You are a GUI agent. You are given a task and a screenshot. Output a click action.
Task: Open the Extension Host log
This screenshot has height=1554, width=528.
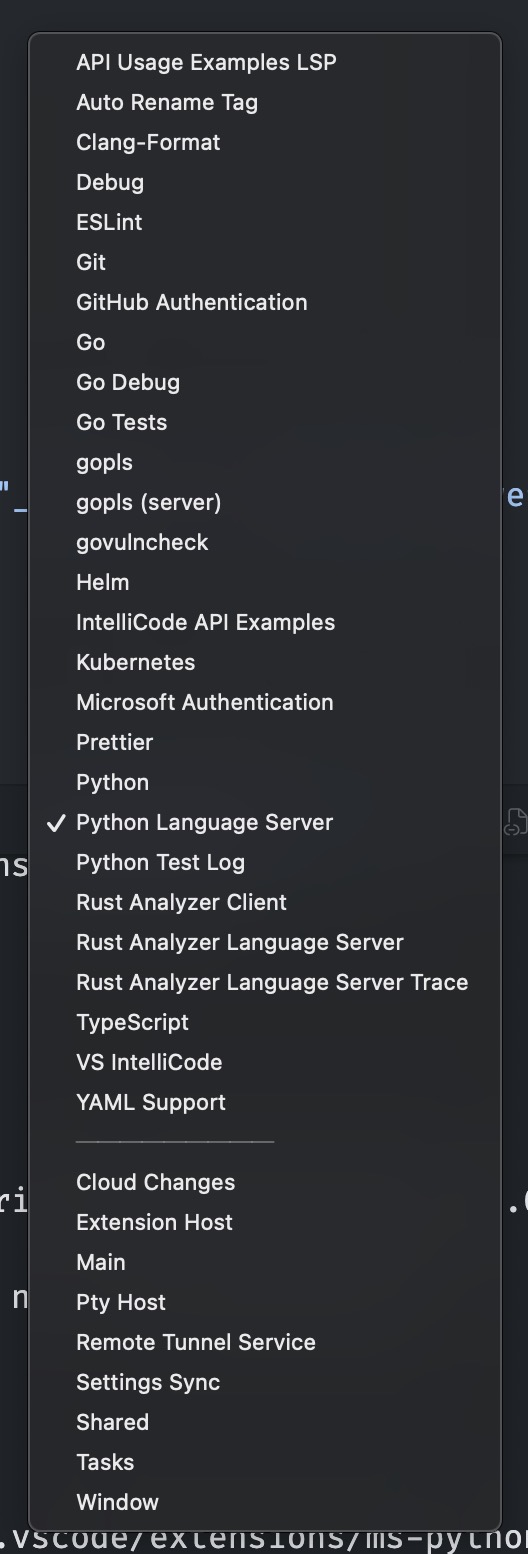click(265, 1222)
